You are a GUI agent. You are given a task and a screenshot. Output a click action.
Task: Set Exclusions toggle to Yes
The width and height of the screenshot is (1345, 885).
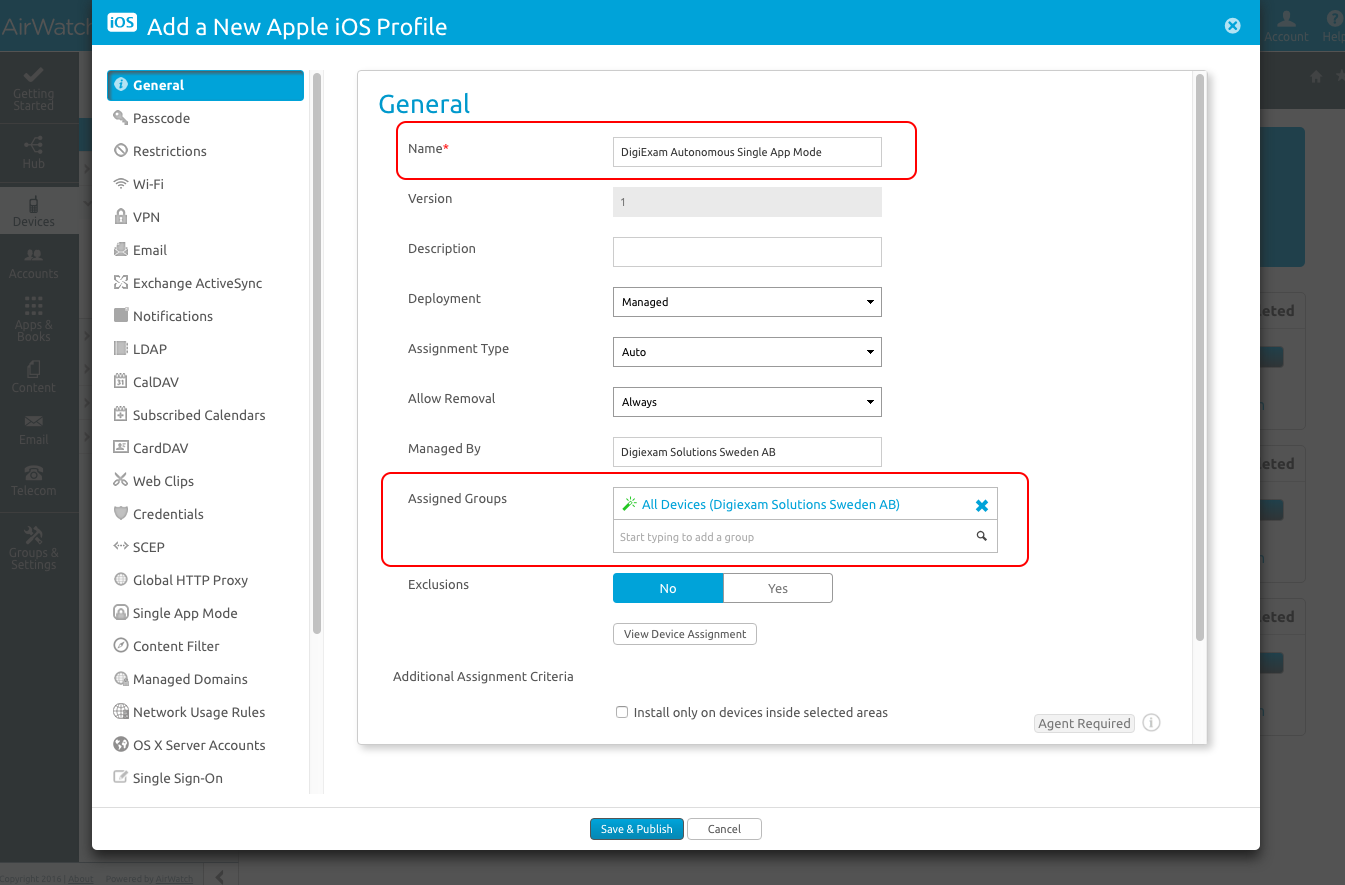pos(778,588)
